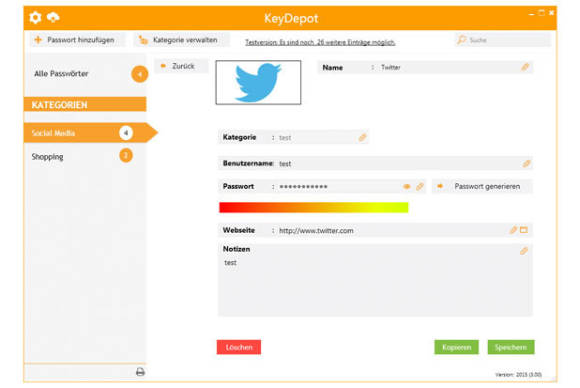Click the Benutzername field

pyautogui.click(x=375, y=163)
